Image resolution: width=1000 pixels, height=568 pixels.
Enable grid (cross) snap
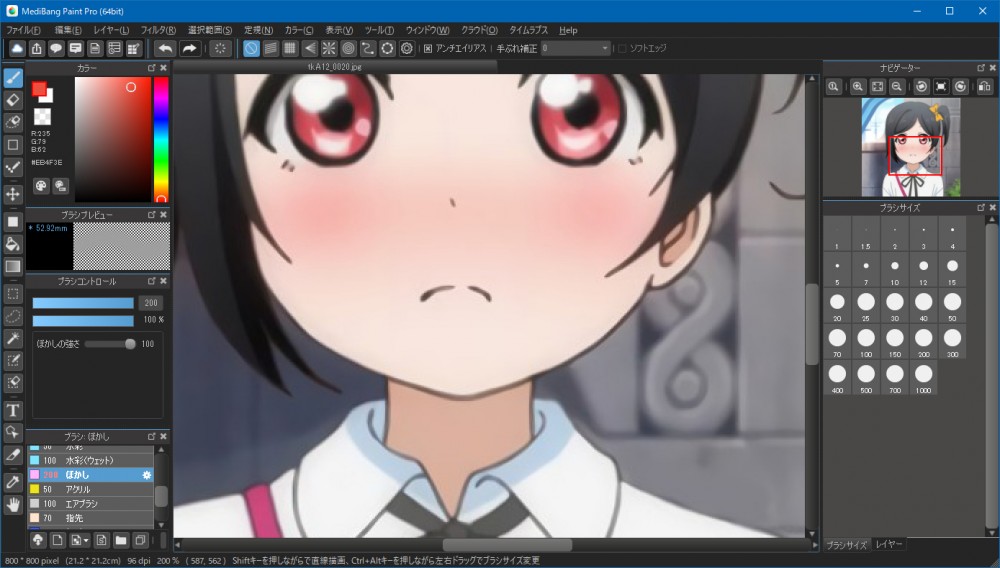(290, 48)
